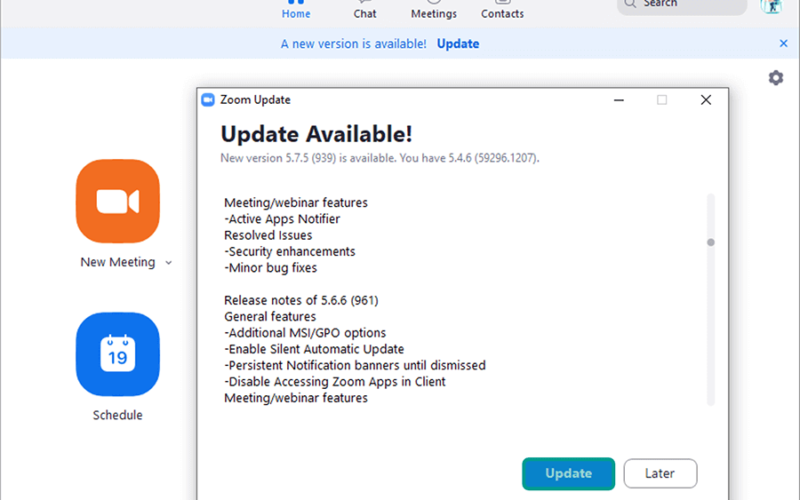Expand the New Meeting options chevron
The height and width of the screenshot is (500, 800).
click(168, 263)
